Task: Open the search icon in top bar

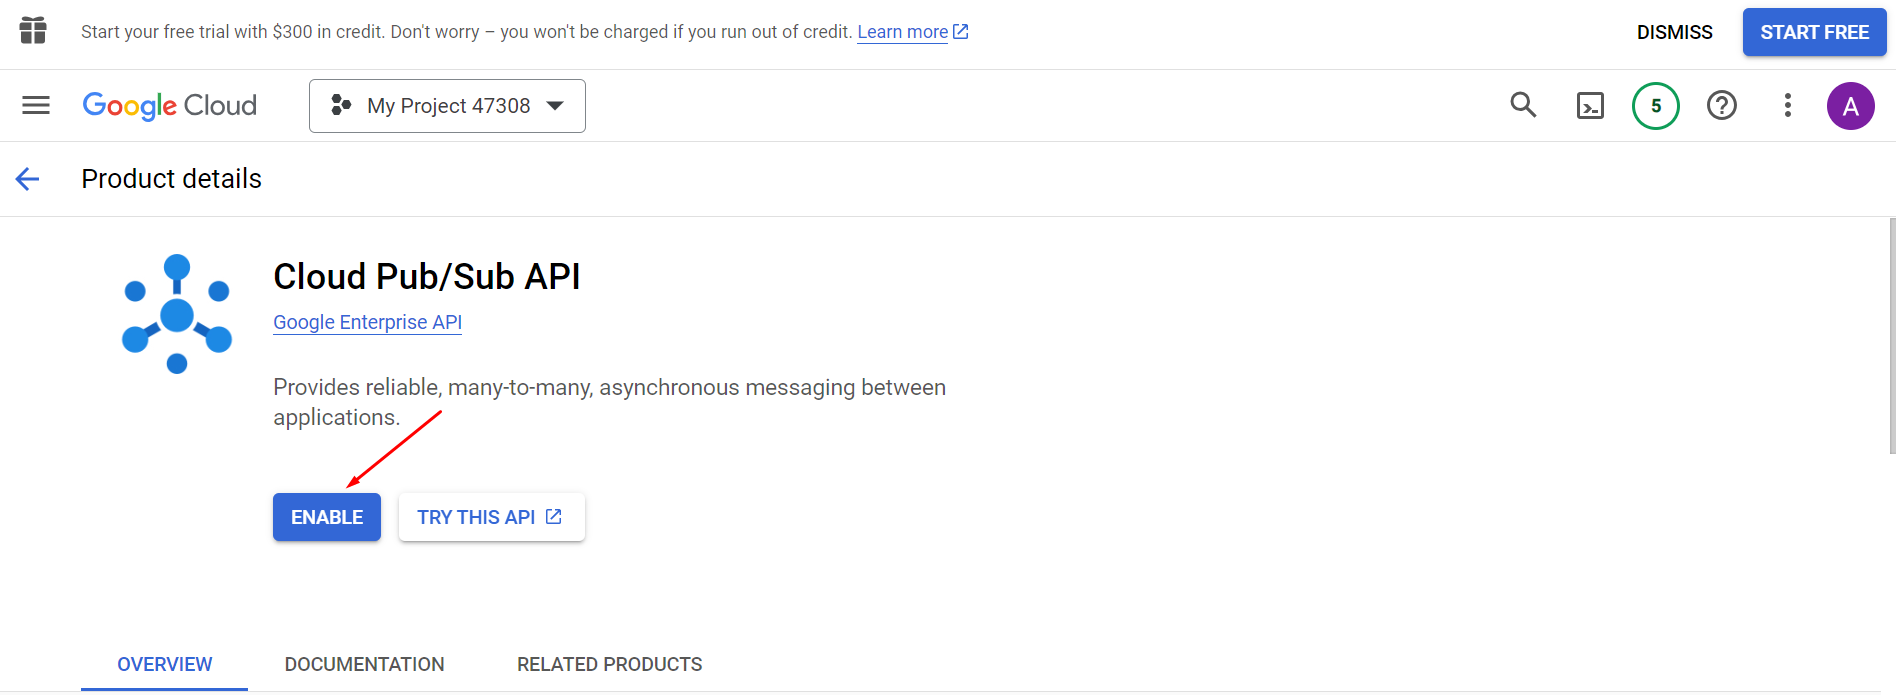Action: (x=1523, y=105)
